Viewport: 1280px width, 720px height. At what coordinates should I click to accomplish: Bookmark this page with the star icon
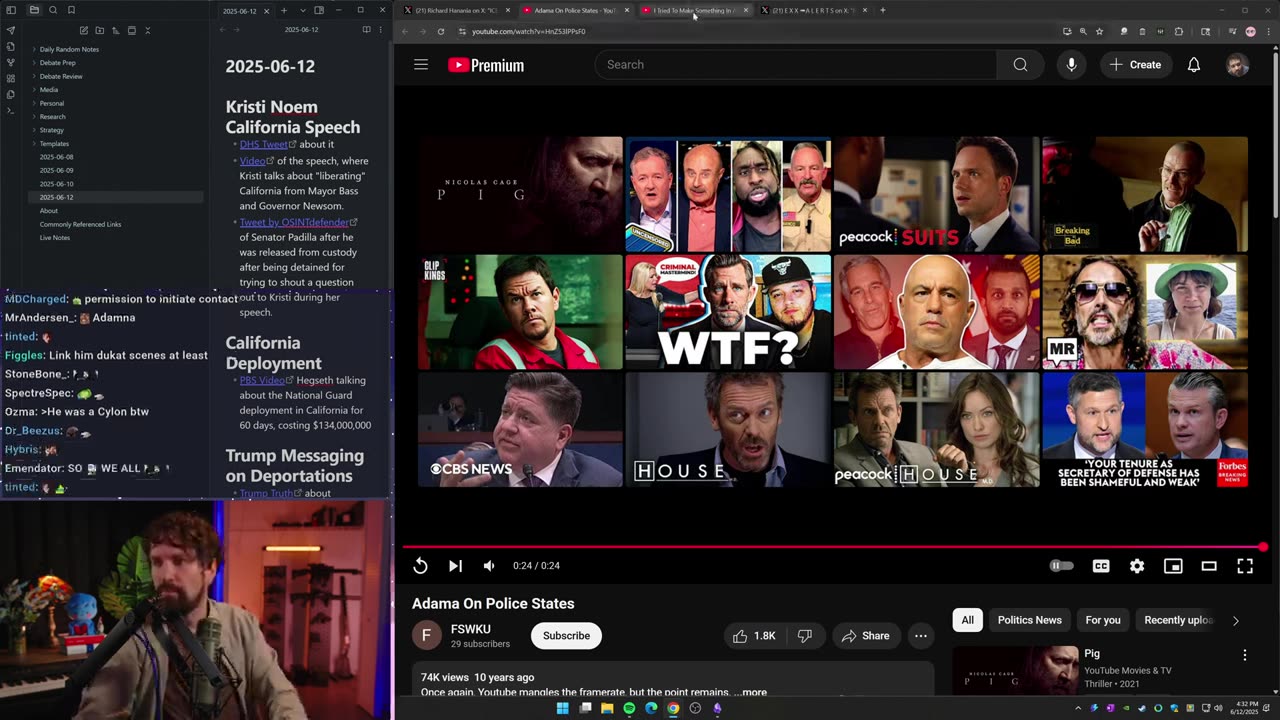click(x=1100, y=31)
